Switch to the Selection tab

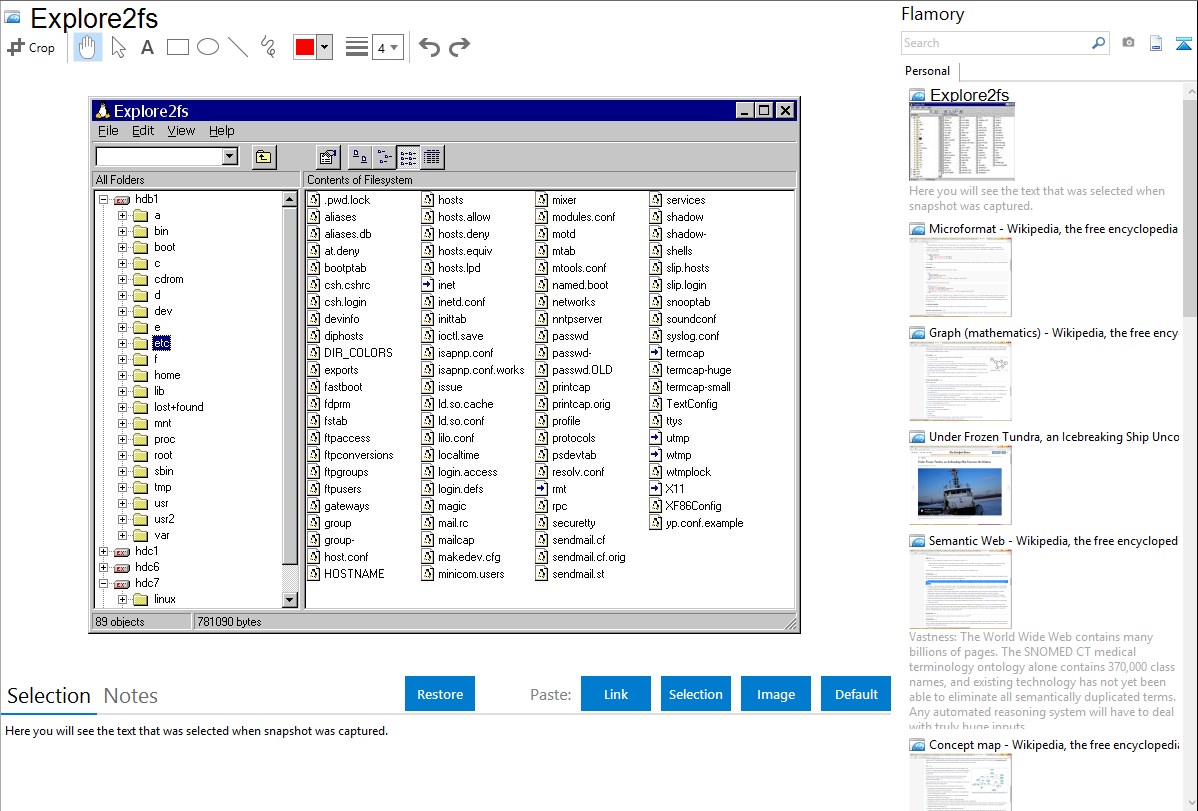click(x=49, y=696)
